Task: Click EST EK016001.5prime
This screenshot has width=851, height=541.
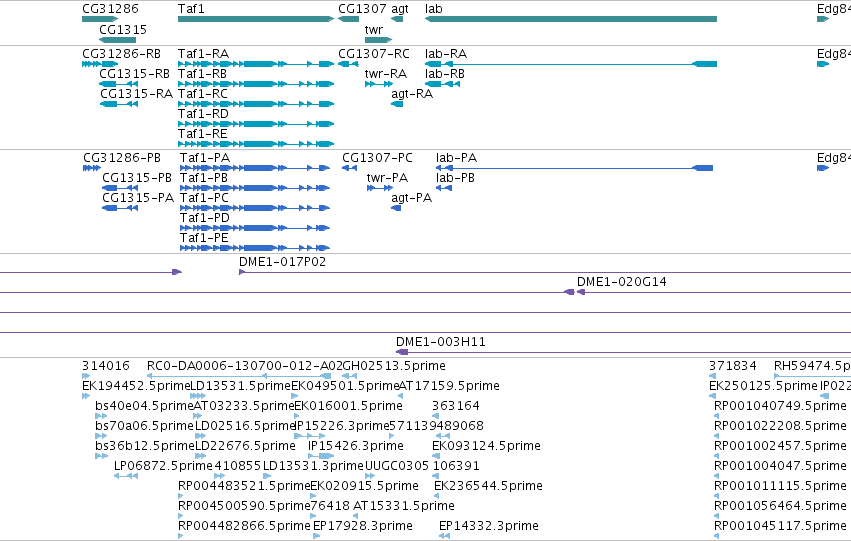Action: tap(296, 416)
